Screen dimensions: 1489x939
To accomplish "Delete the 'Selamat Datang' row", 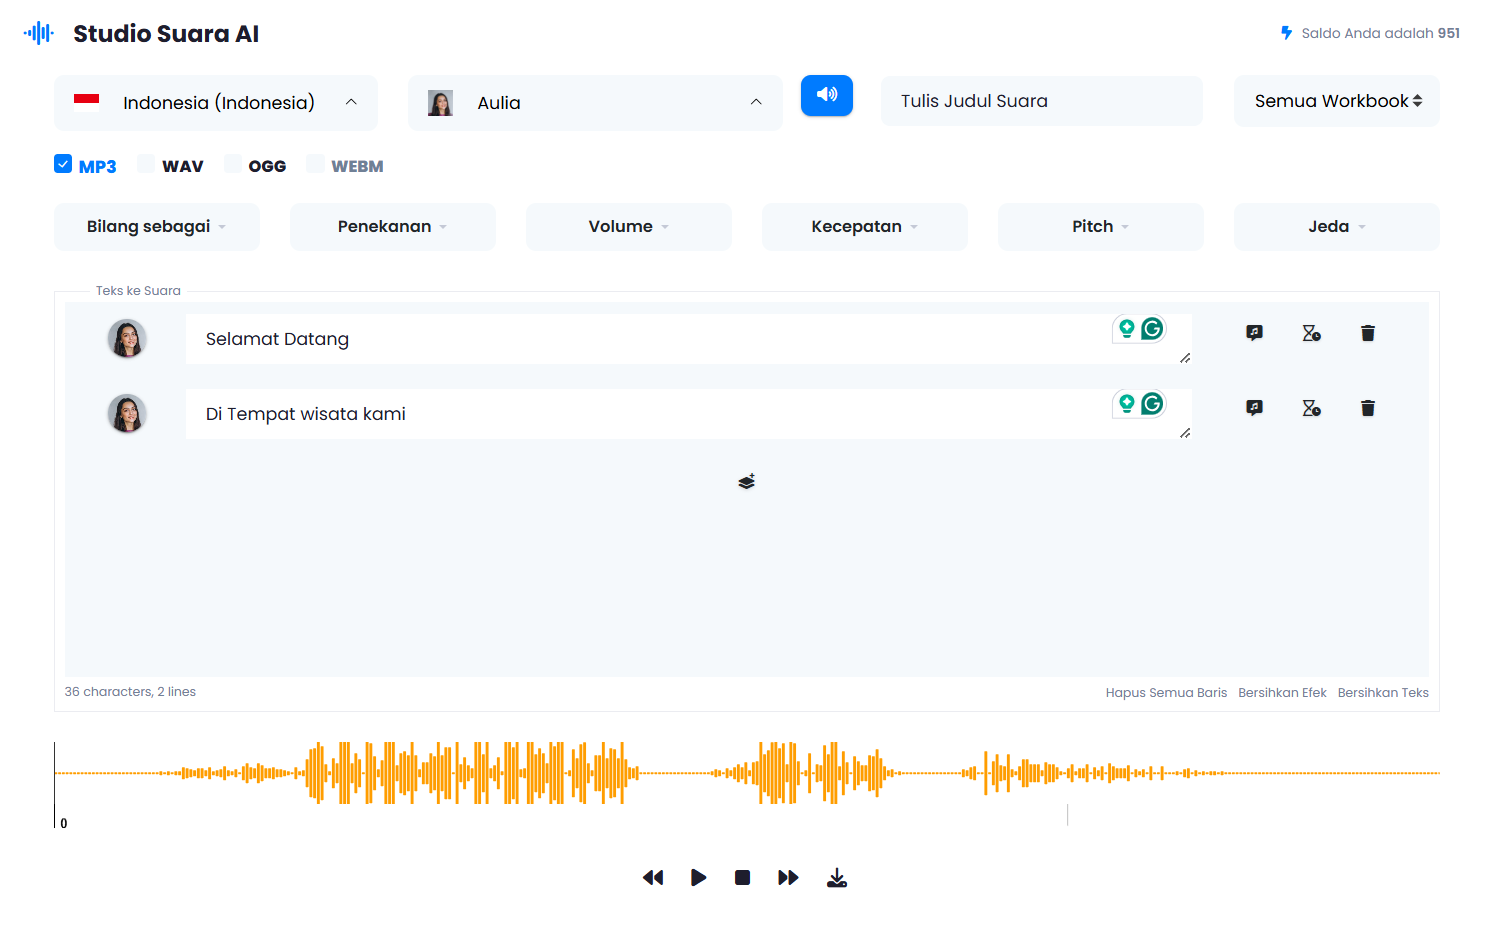I will (1367, 333).
